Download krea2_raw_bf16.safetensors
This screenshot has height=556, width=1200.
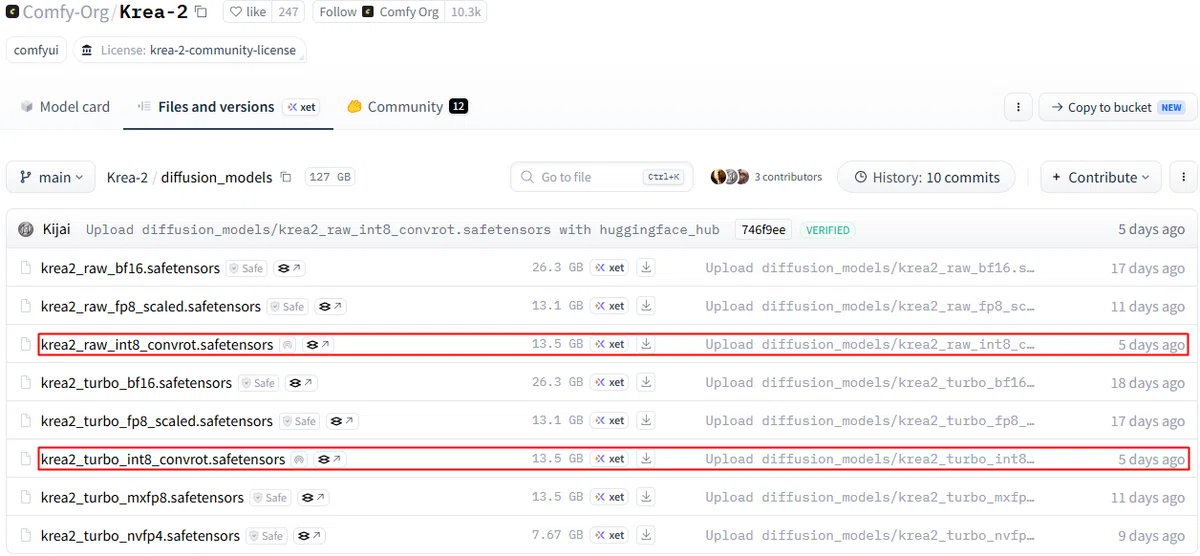pos(647,268)
